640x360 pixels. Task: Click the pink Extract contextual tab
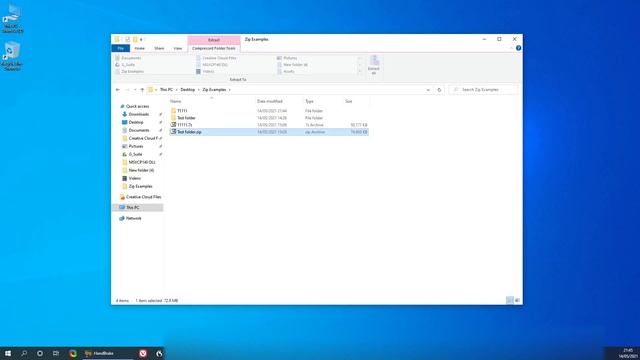coord(214,40)
